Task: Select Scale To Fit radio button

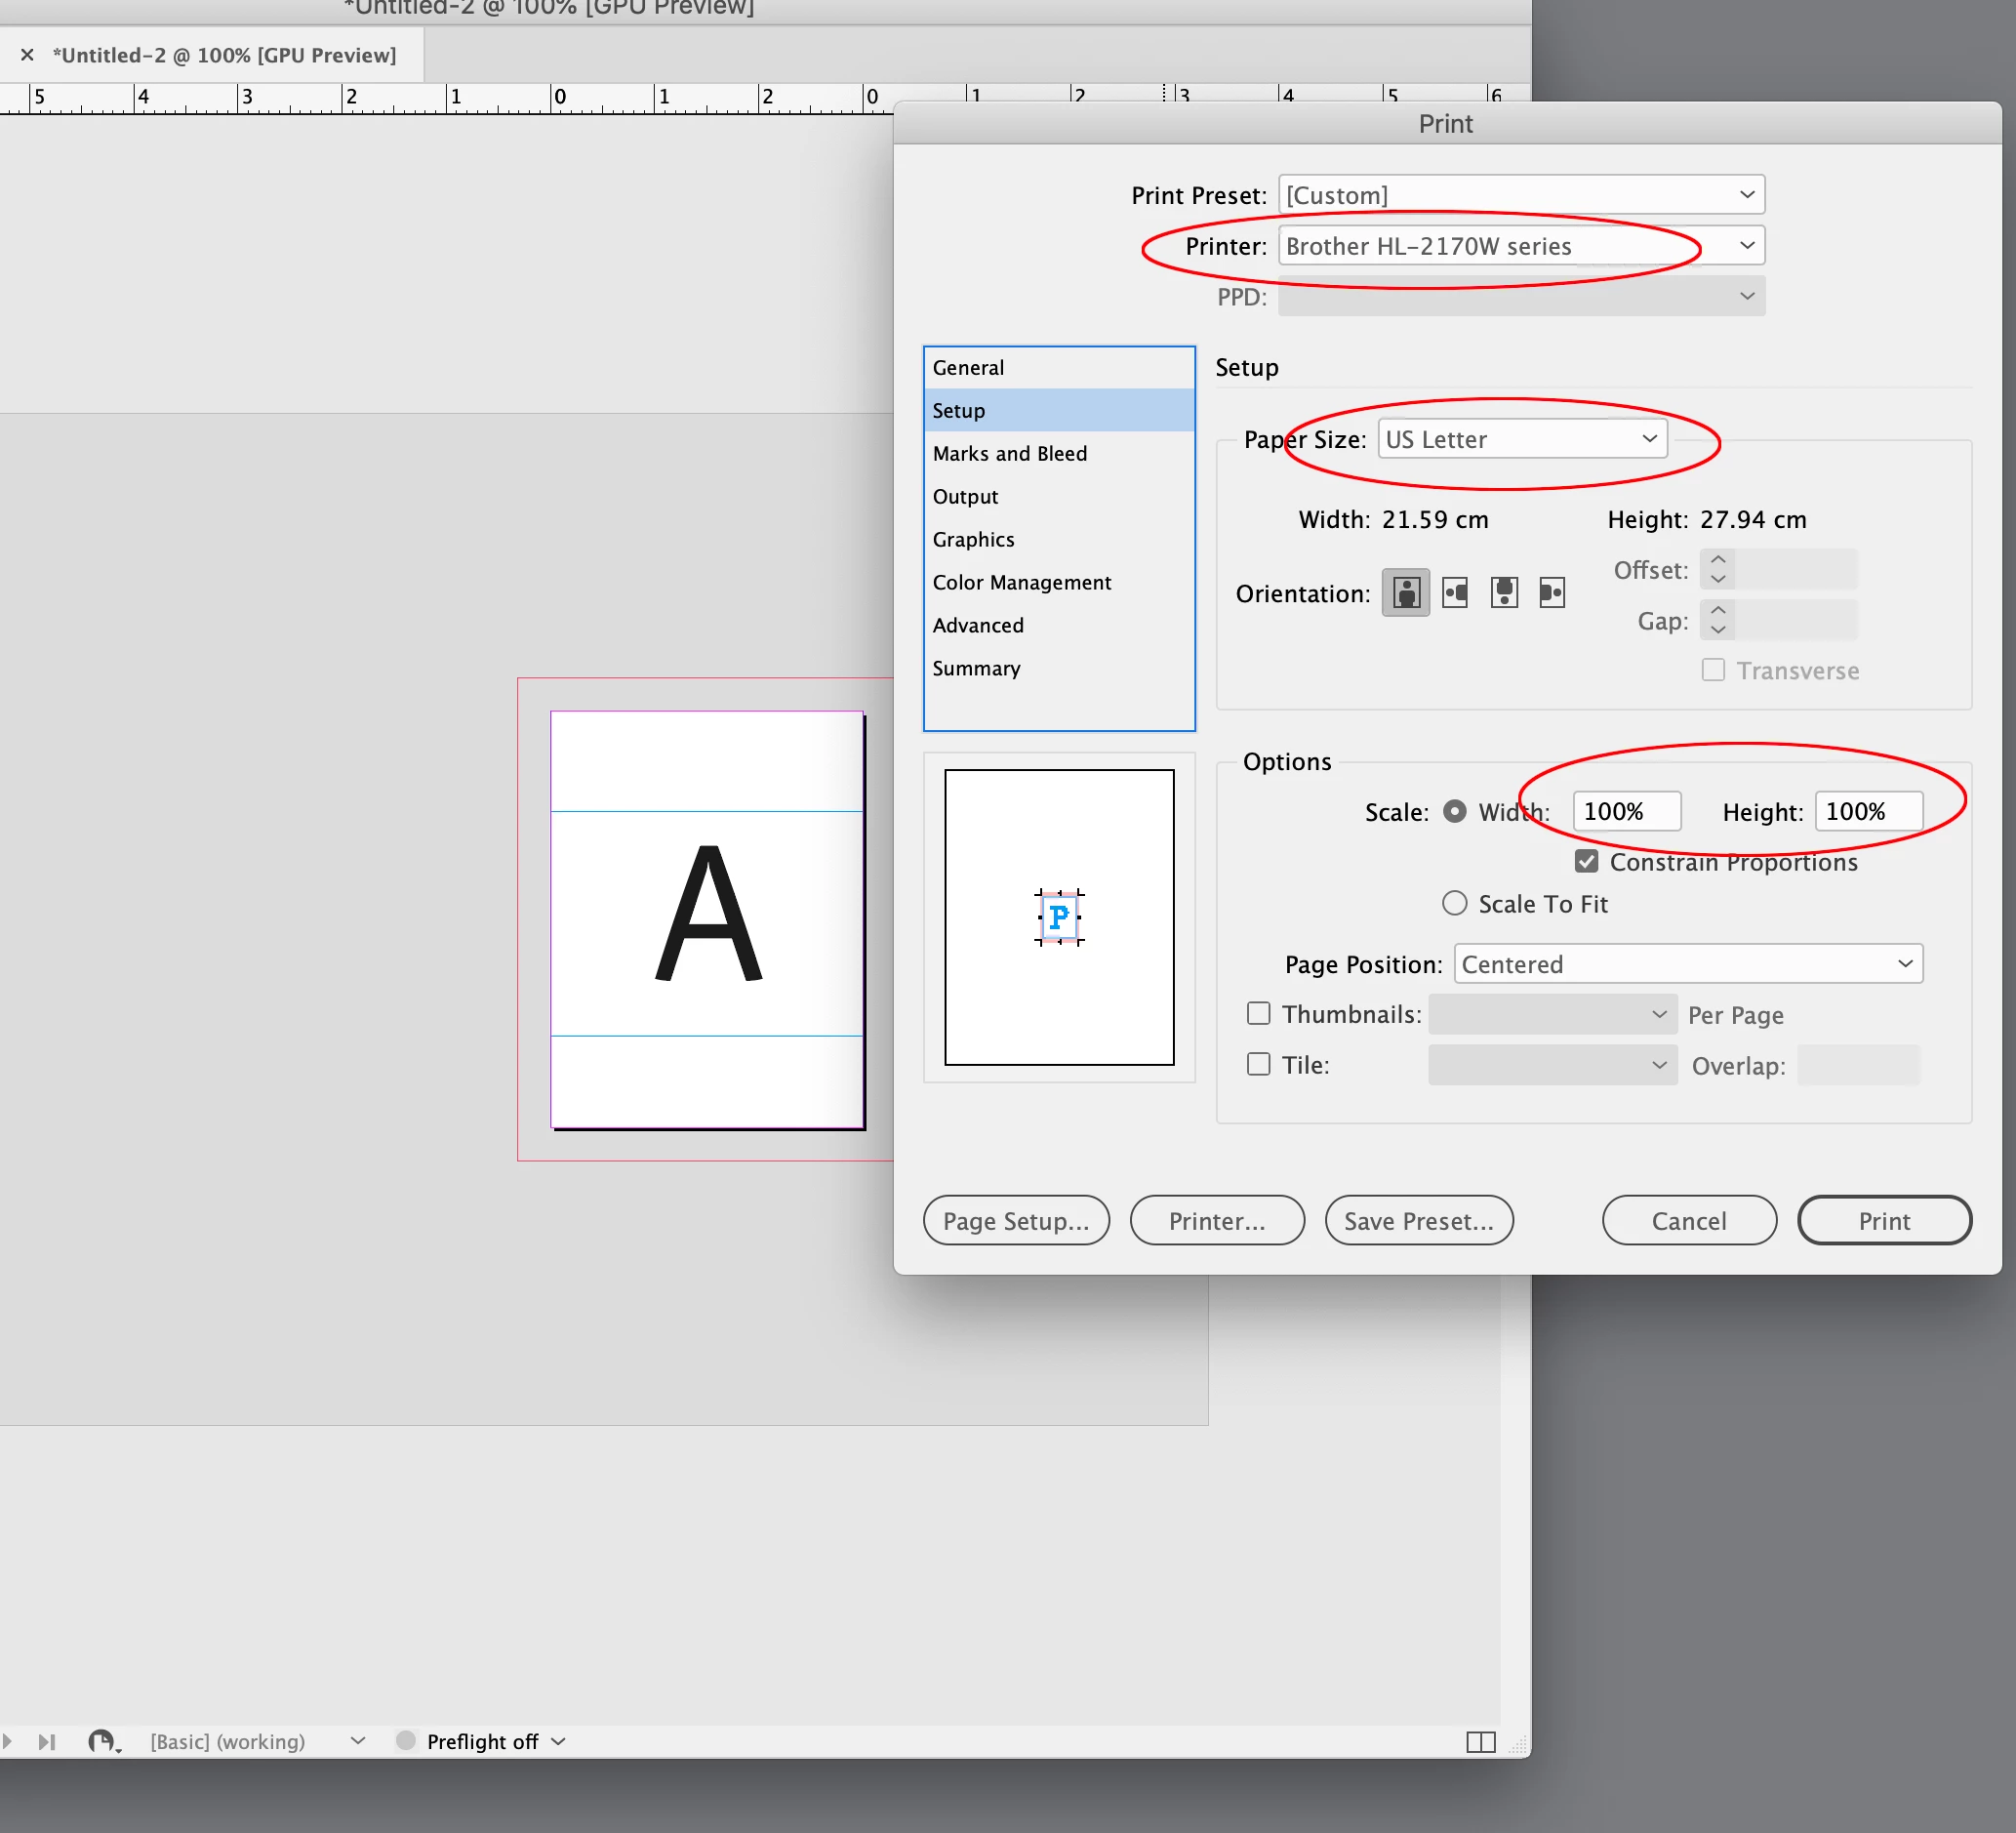Action: click(x=1455, y=904)
